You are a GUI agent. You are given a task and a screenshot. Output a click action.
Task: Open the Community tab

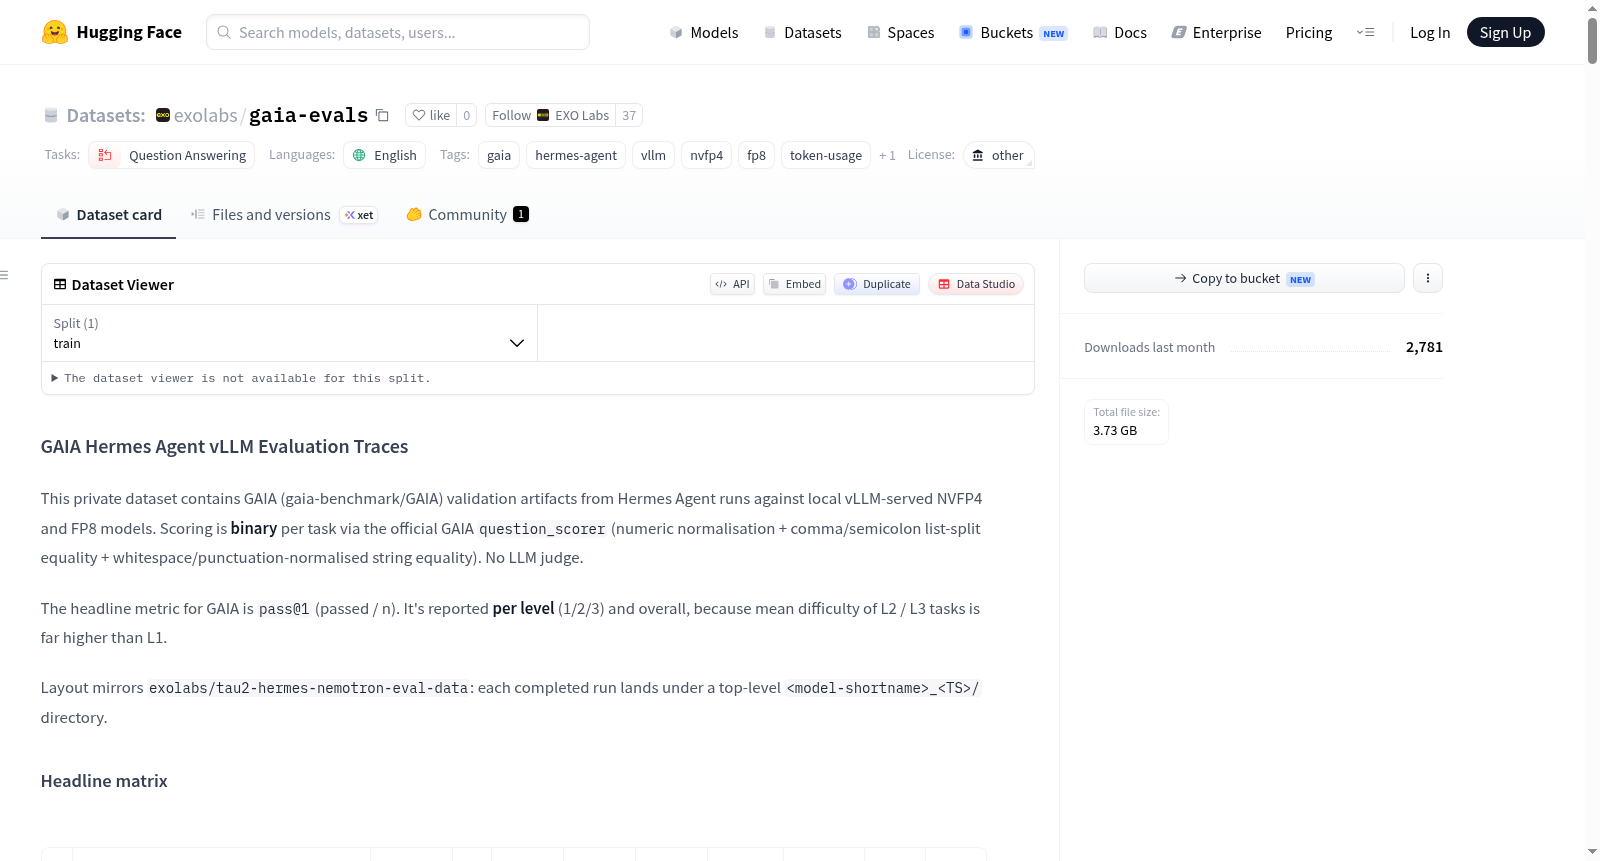[467, 214]
